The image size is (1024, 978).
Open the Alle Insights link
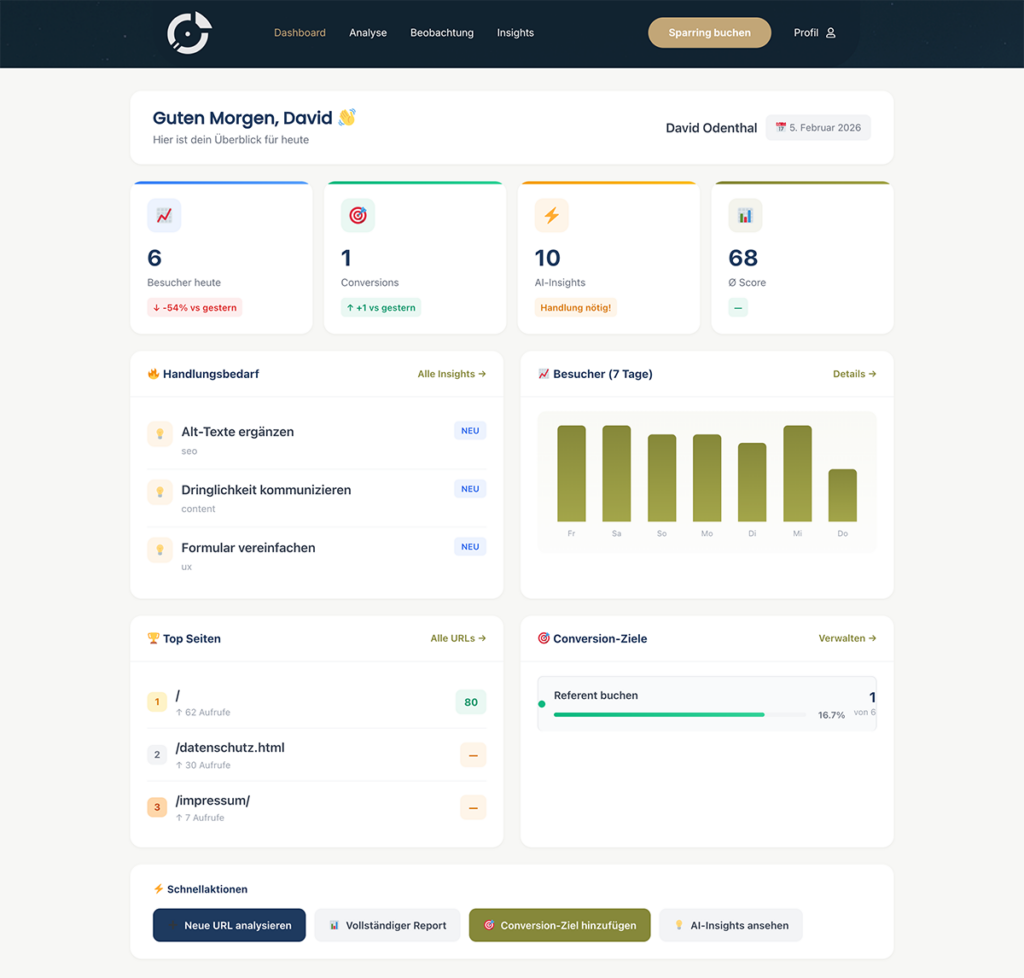[451, 374]
